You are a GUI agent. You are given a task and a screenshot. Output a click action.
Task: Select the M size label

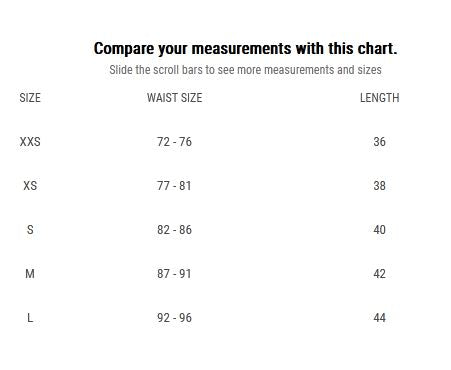[30, 274]
